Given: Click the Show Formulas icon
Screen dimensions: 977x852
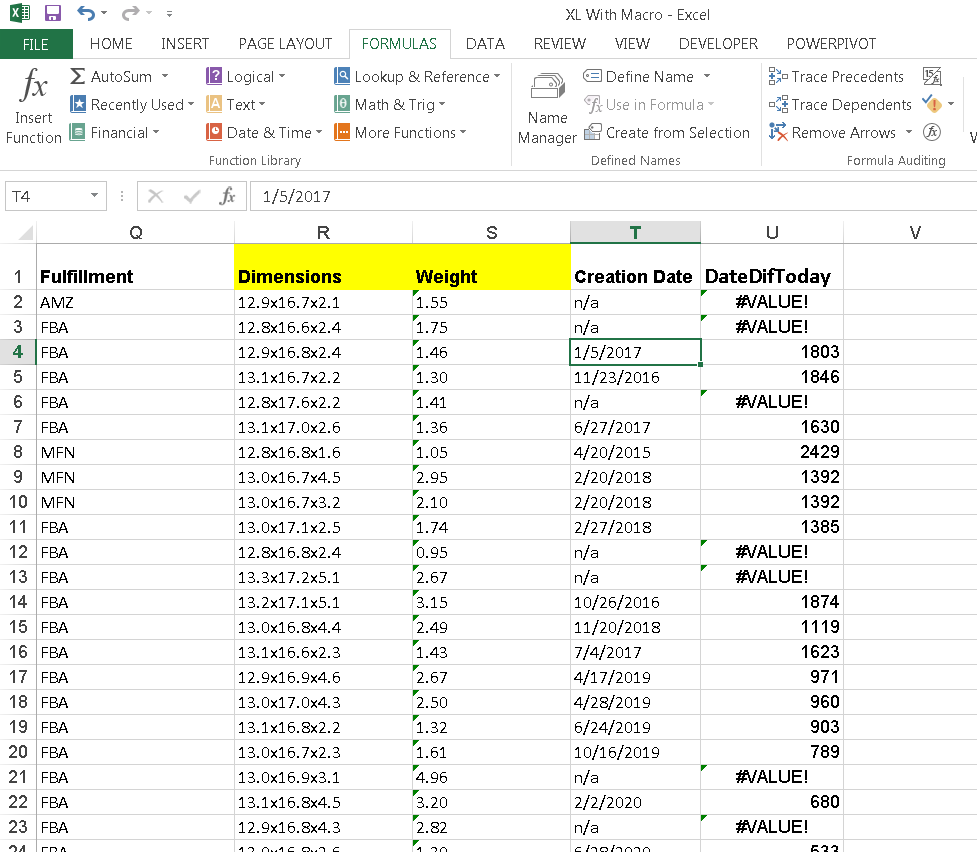Looking at the screenshot, I should pyautogui.click(x=932, y=77).
